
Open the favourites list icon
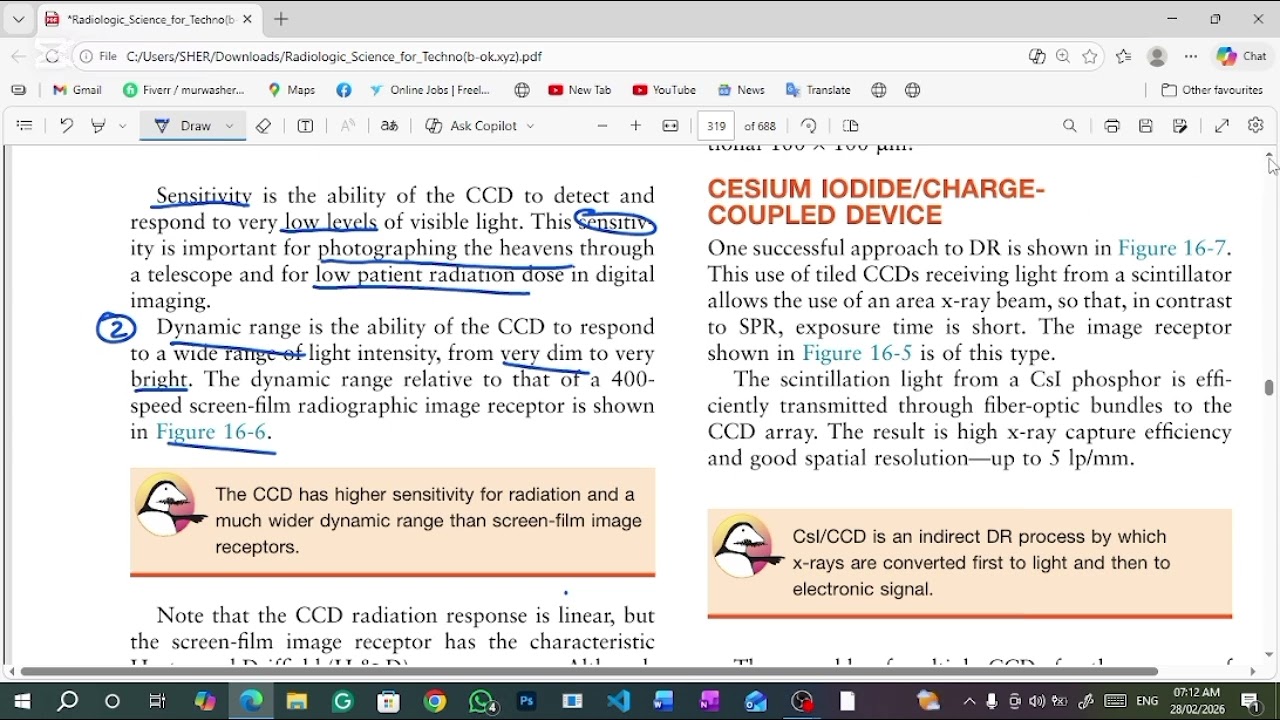(x=1124, y=57)
